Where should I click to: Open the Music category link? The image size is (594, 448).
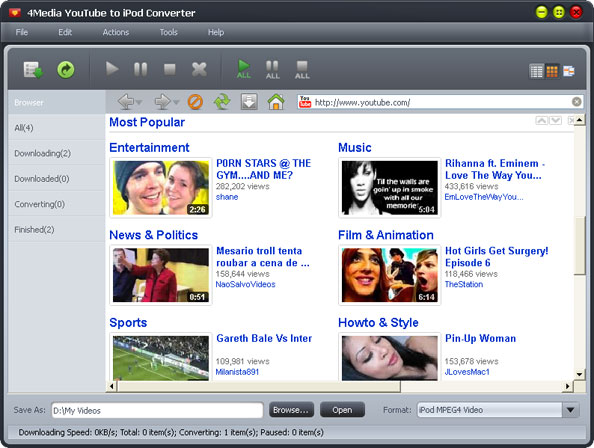click(355, 147)
